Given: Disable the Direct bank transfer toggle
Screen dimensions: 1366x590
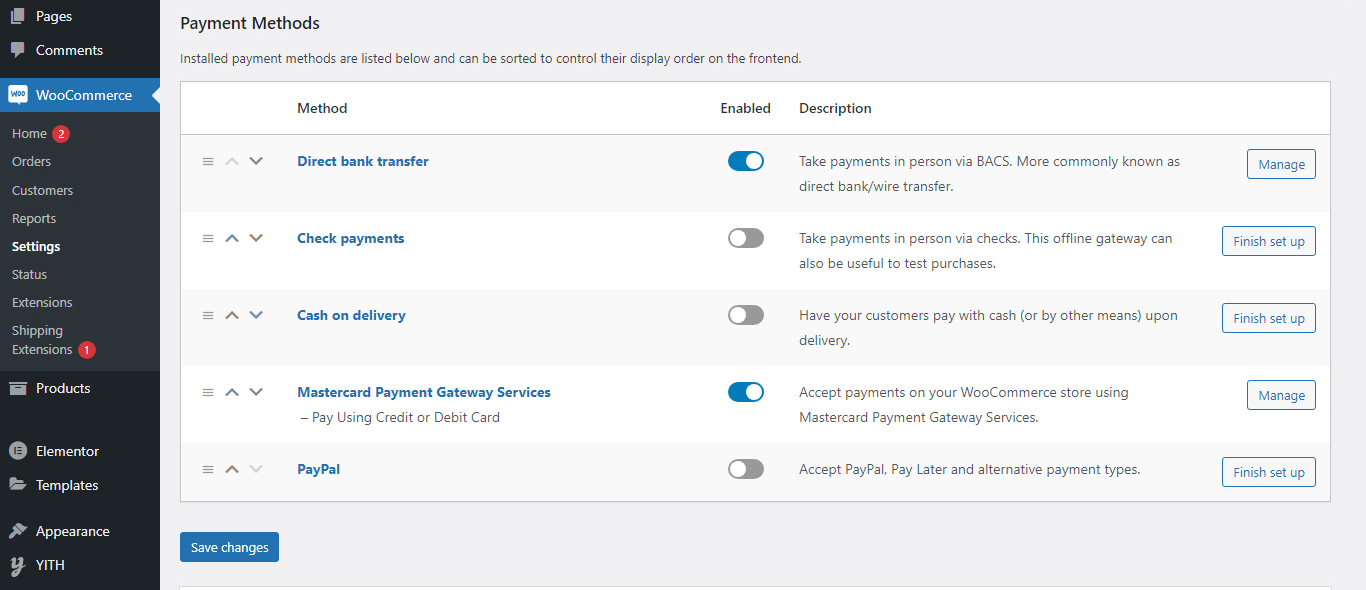Looking at the screenshot, I should click(746, 161).
